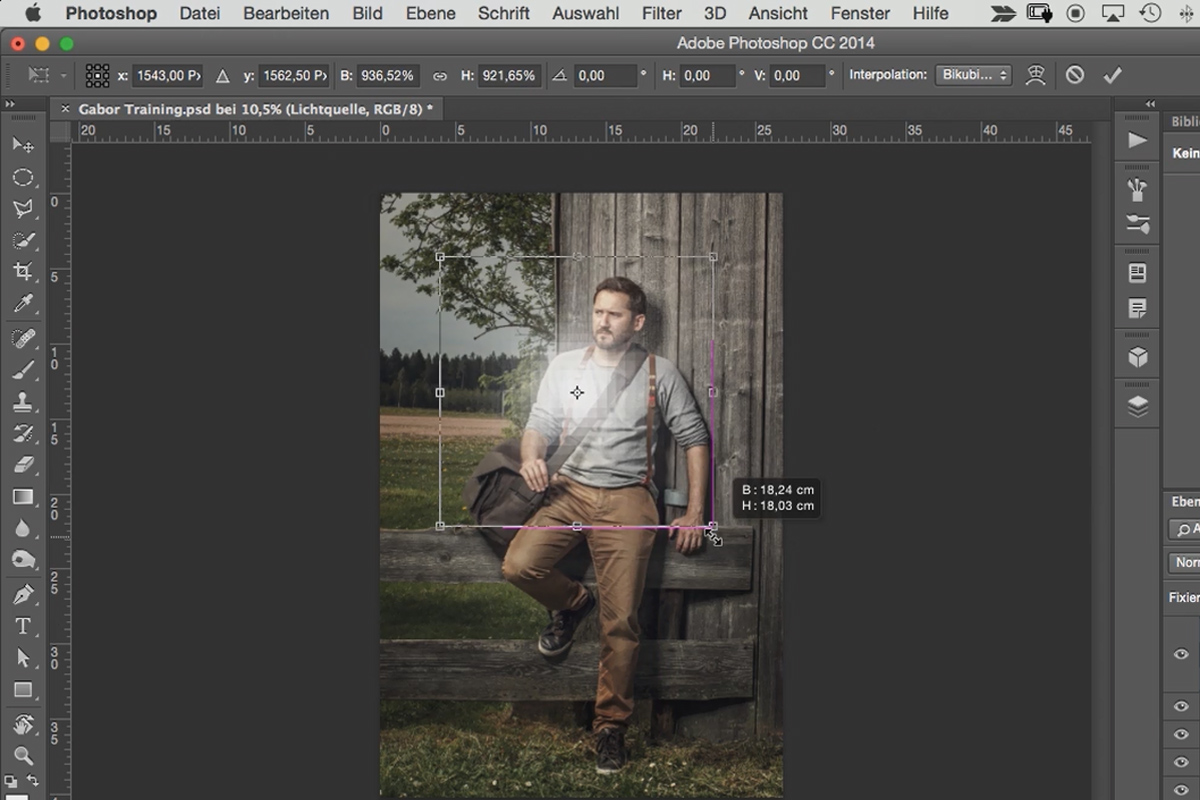Image resolution: width=1200 pixels, height=800 pixels.
Task: Click the height H percentage field
Action: pos(510,75)
